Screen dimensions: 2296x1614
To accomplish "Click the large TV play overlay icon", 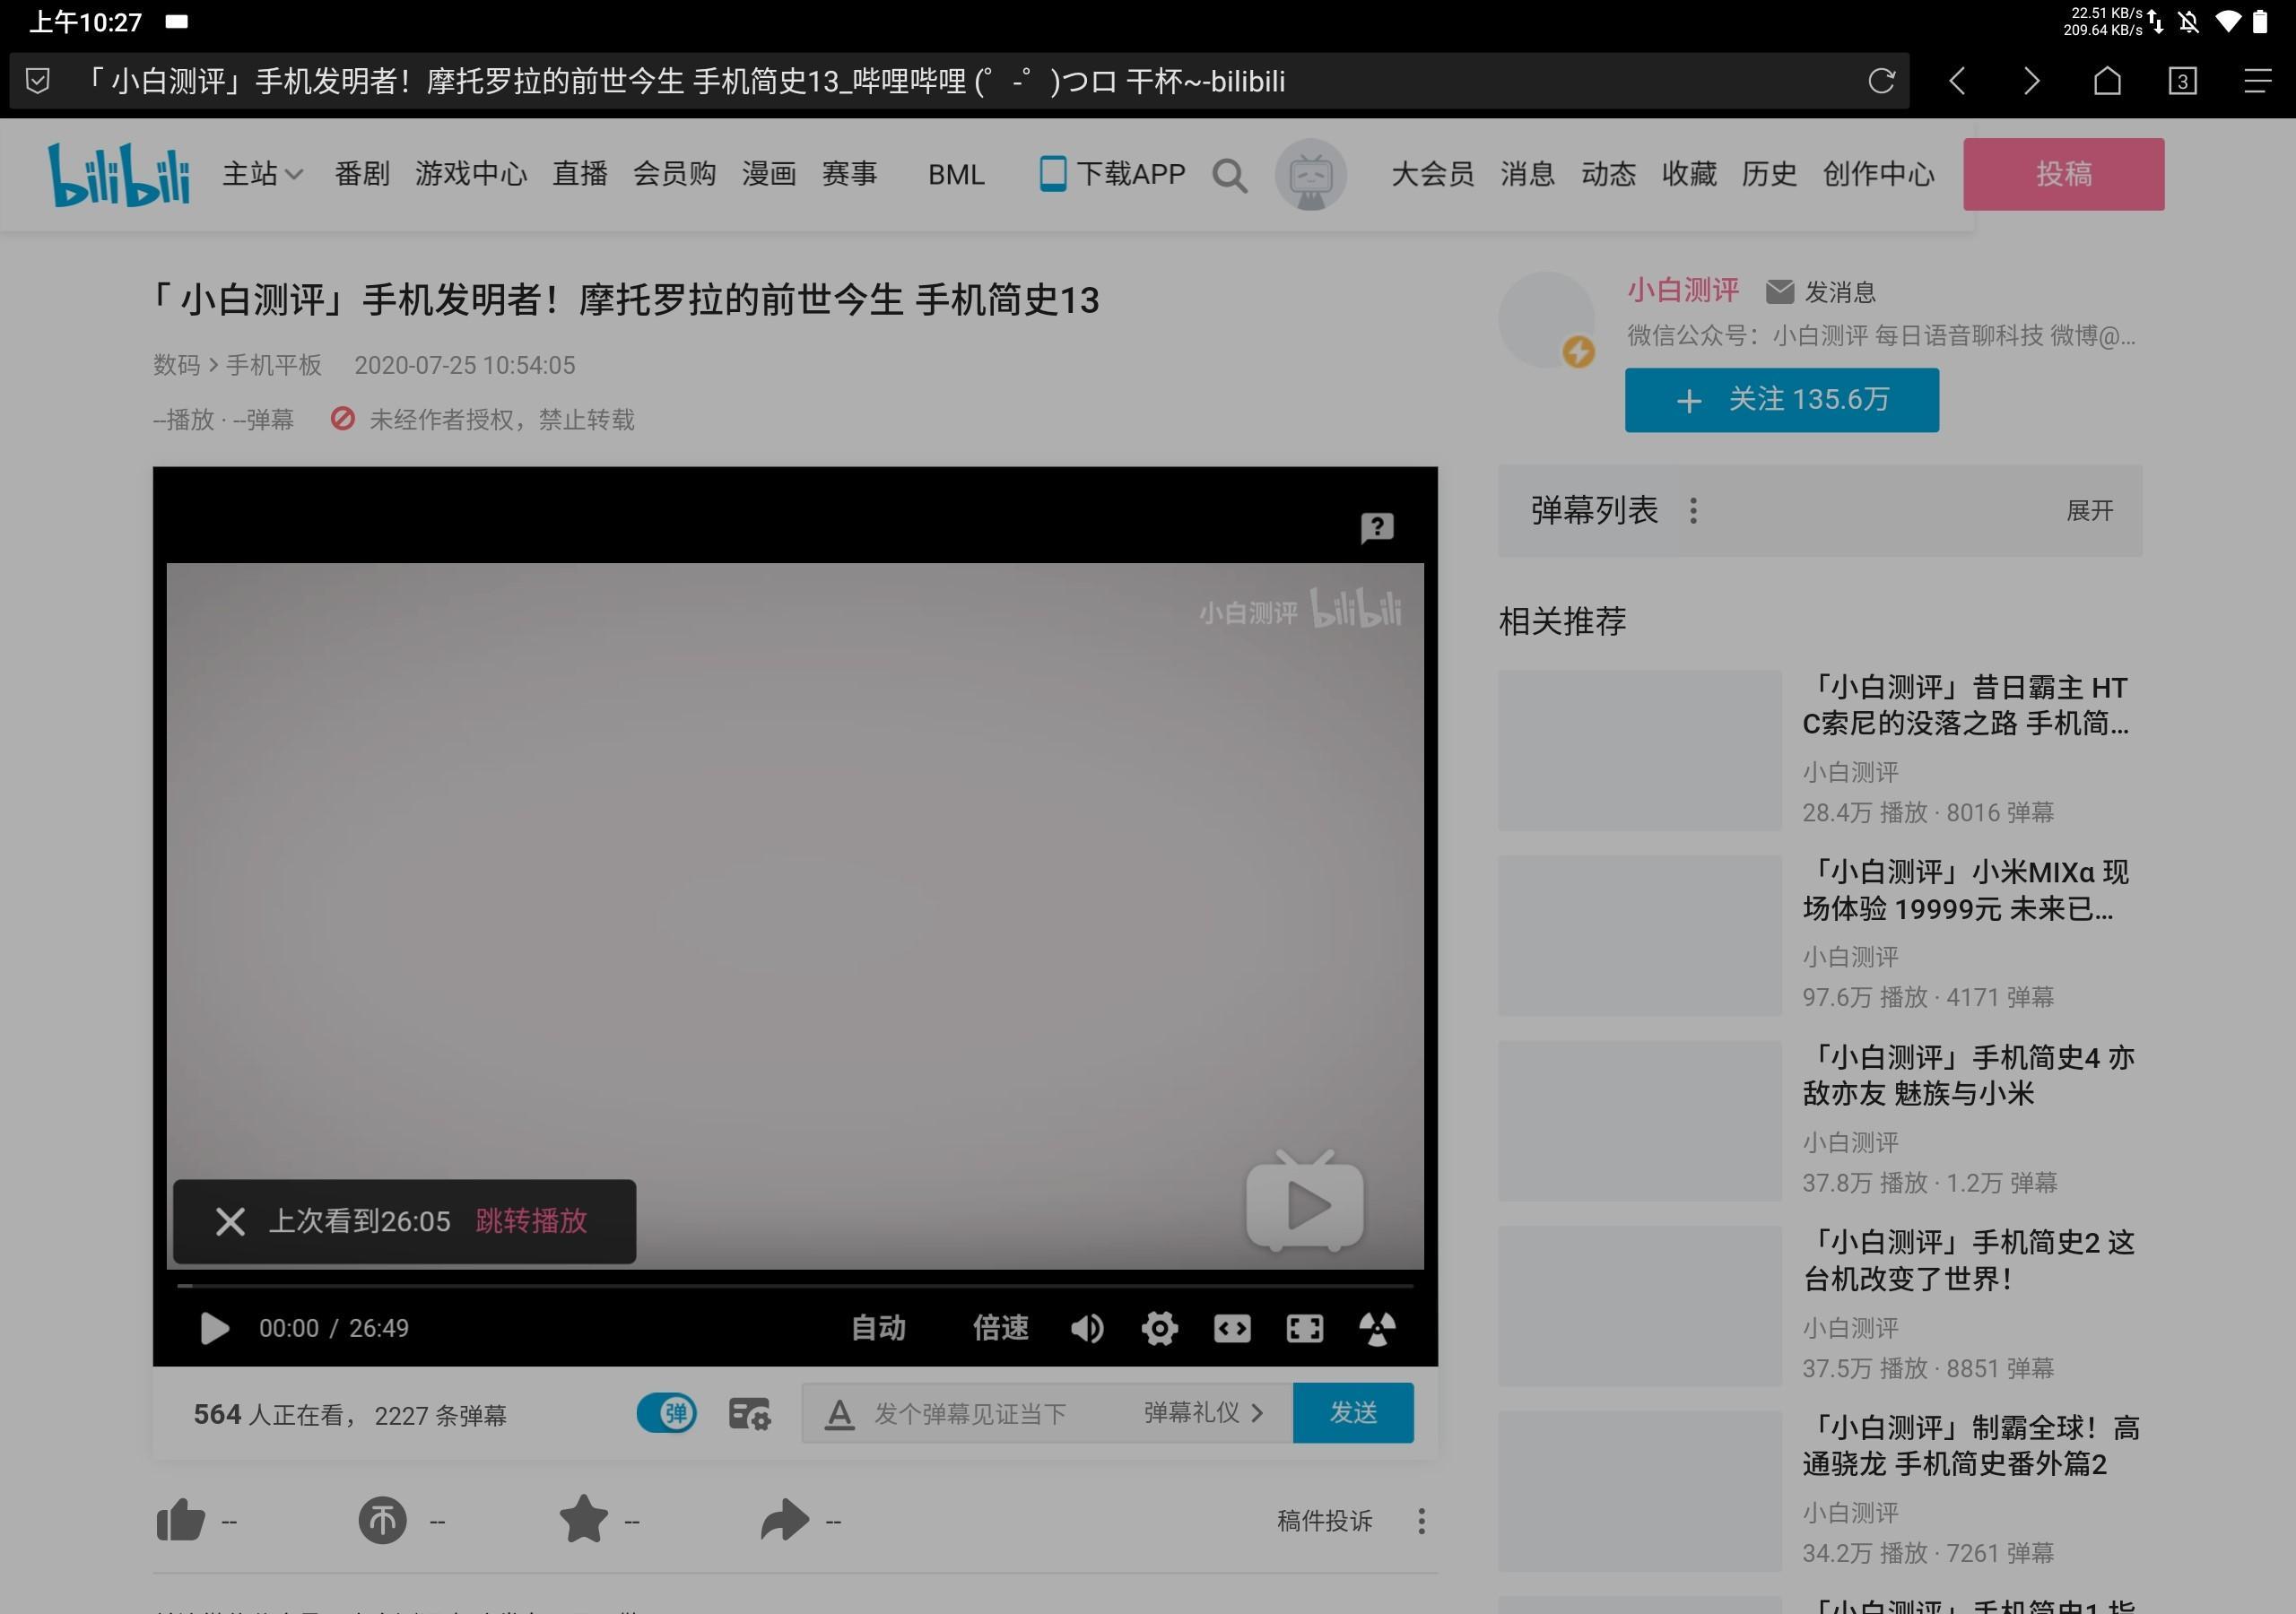I will (1304, 1201).
